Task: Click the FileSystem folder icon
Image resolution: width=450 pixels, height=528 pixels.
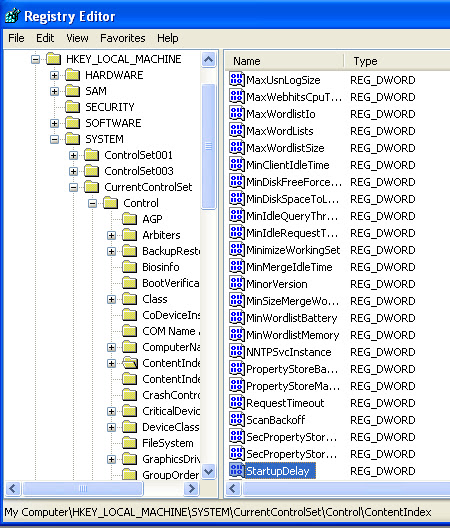Action: point(130,443)
